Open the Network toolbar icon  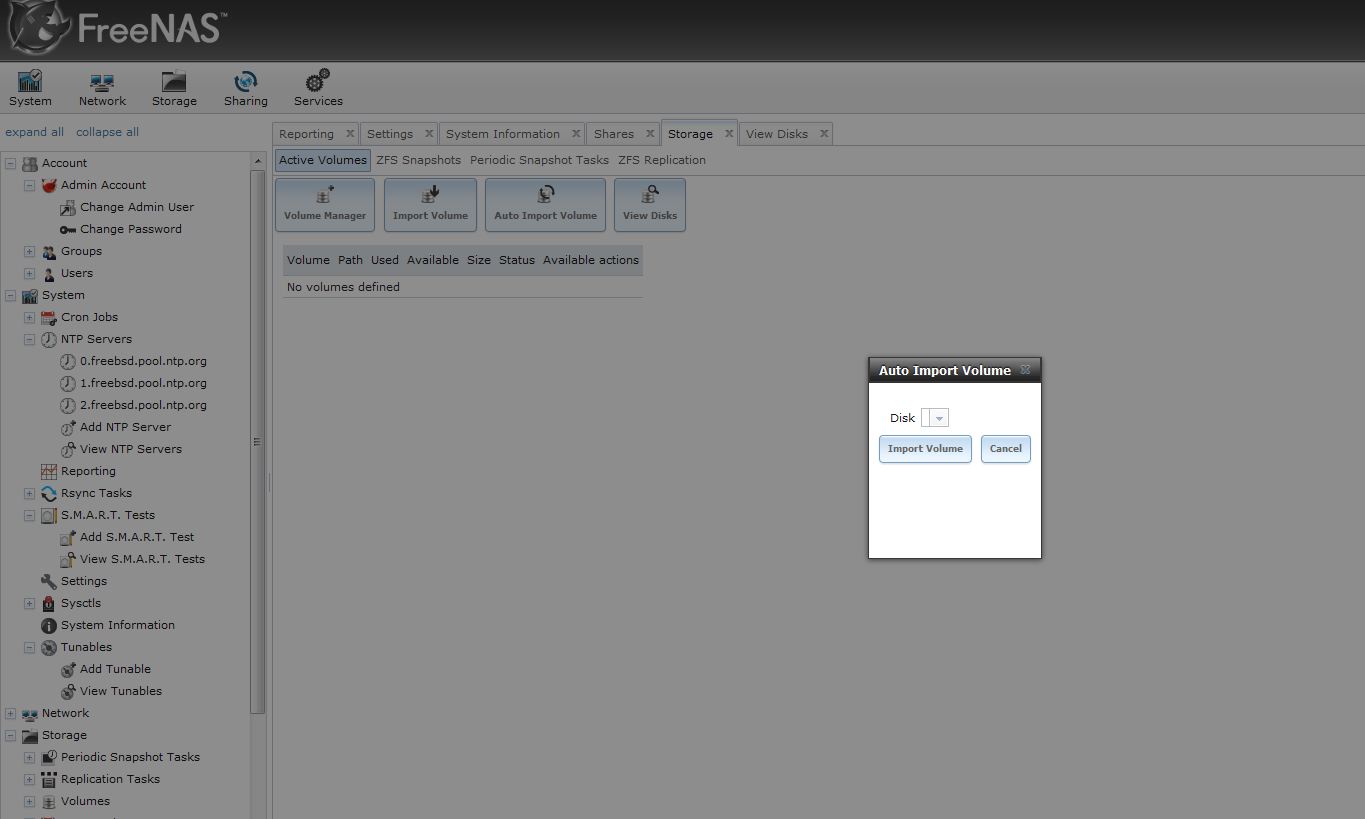click(102, 88)
